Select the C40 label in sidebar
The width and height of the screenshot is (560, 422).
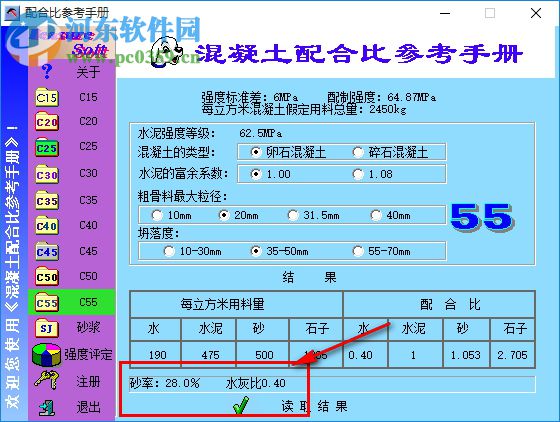(88, 225)
